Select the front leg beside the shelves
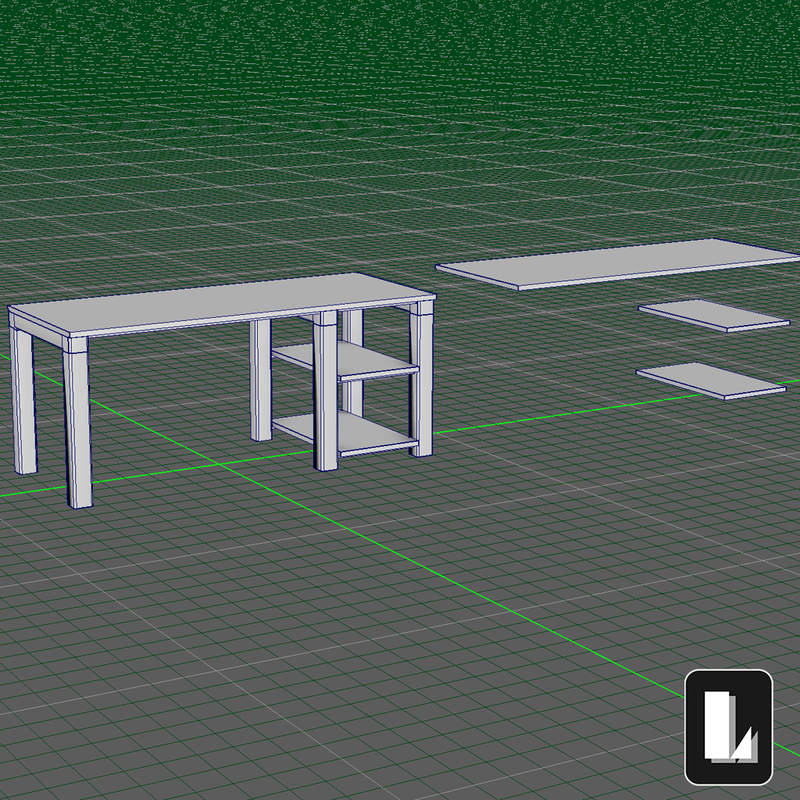 pyautogui.click(x=326, y=400)
